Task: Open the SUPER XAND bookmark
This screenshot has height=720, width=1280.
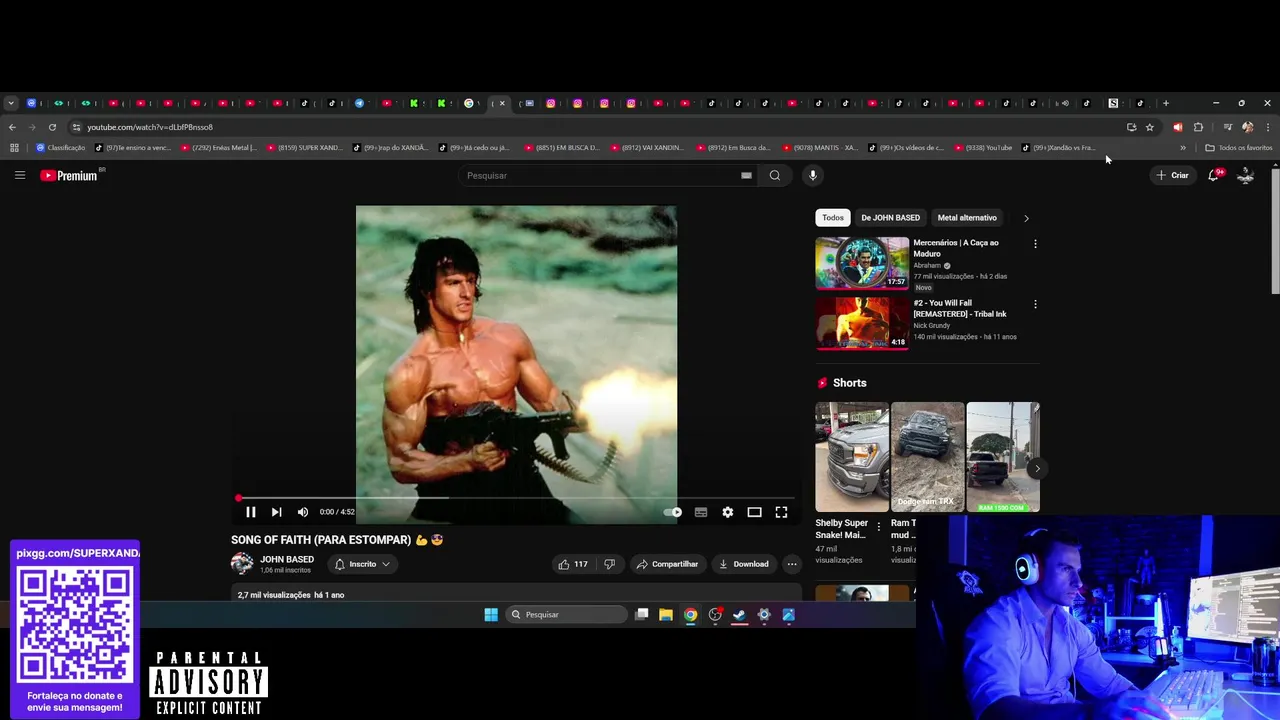Action: (x=304, y=148)
